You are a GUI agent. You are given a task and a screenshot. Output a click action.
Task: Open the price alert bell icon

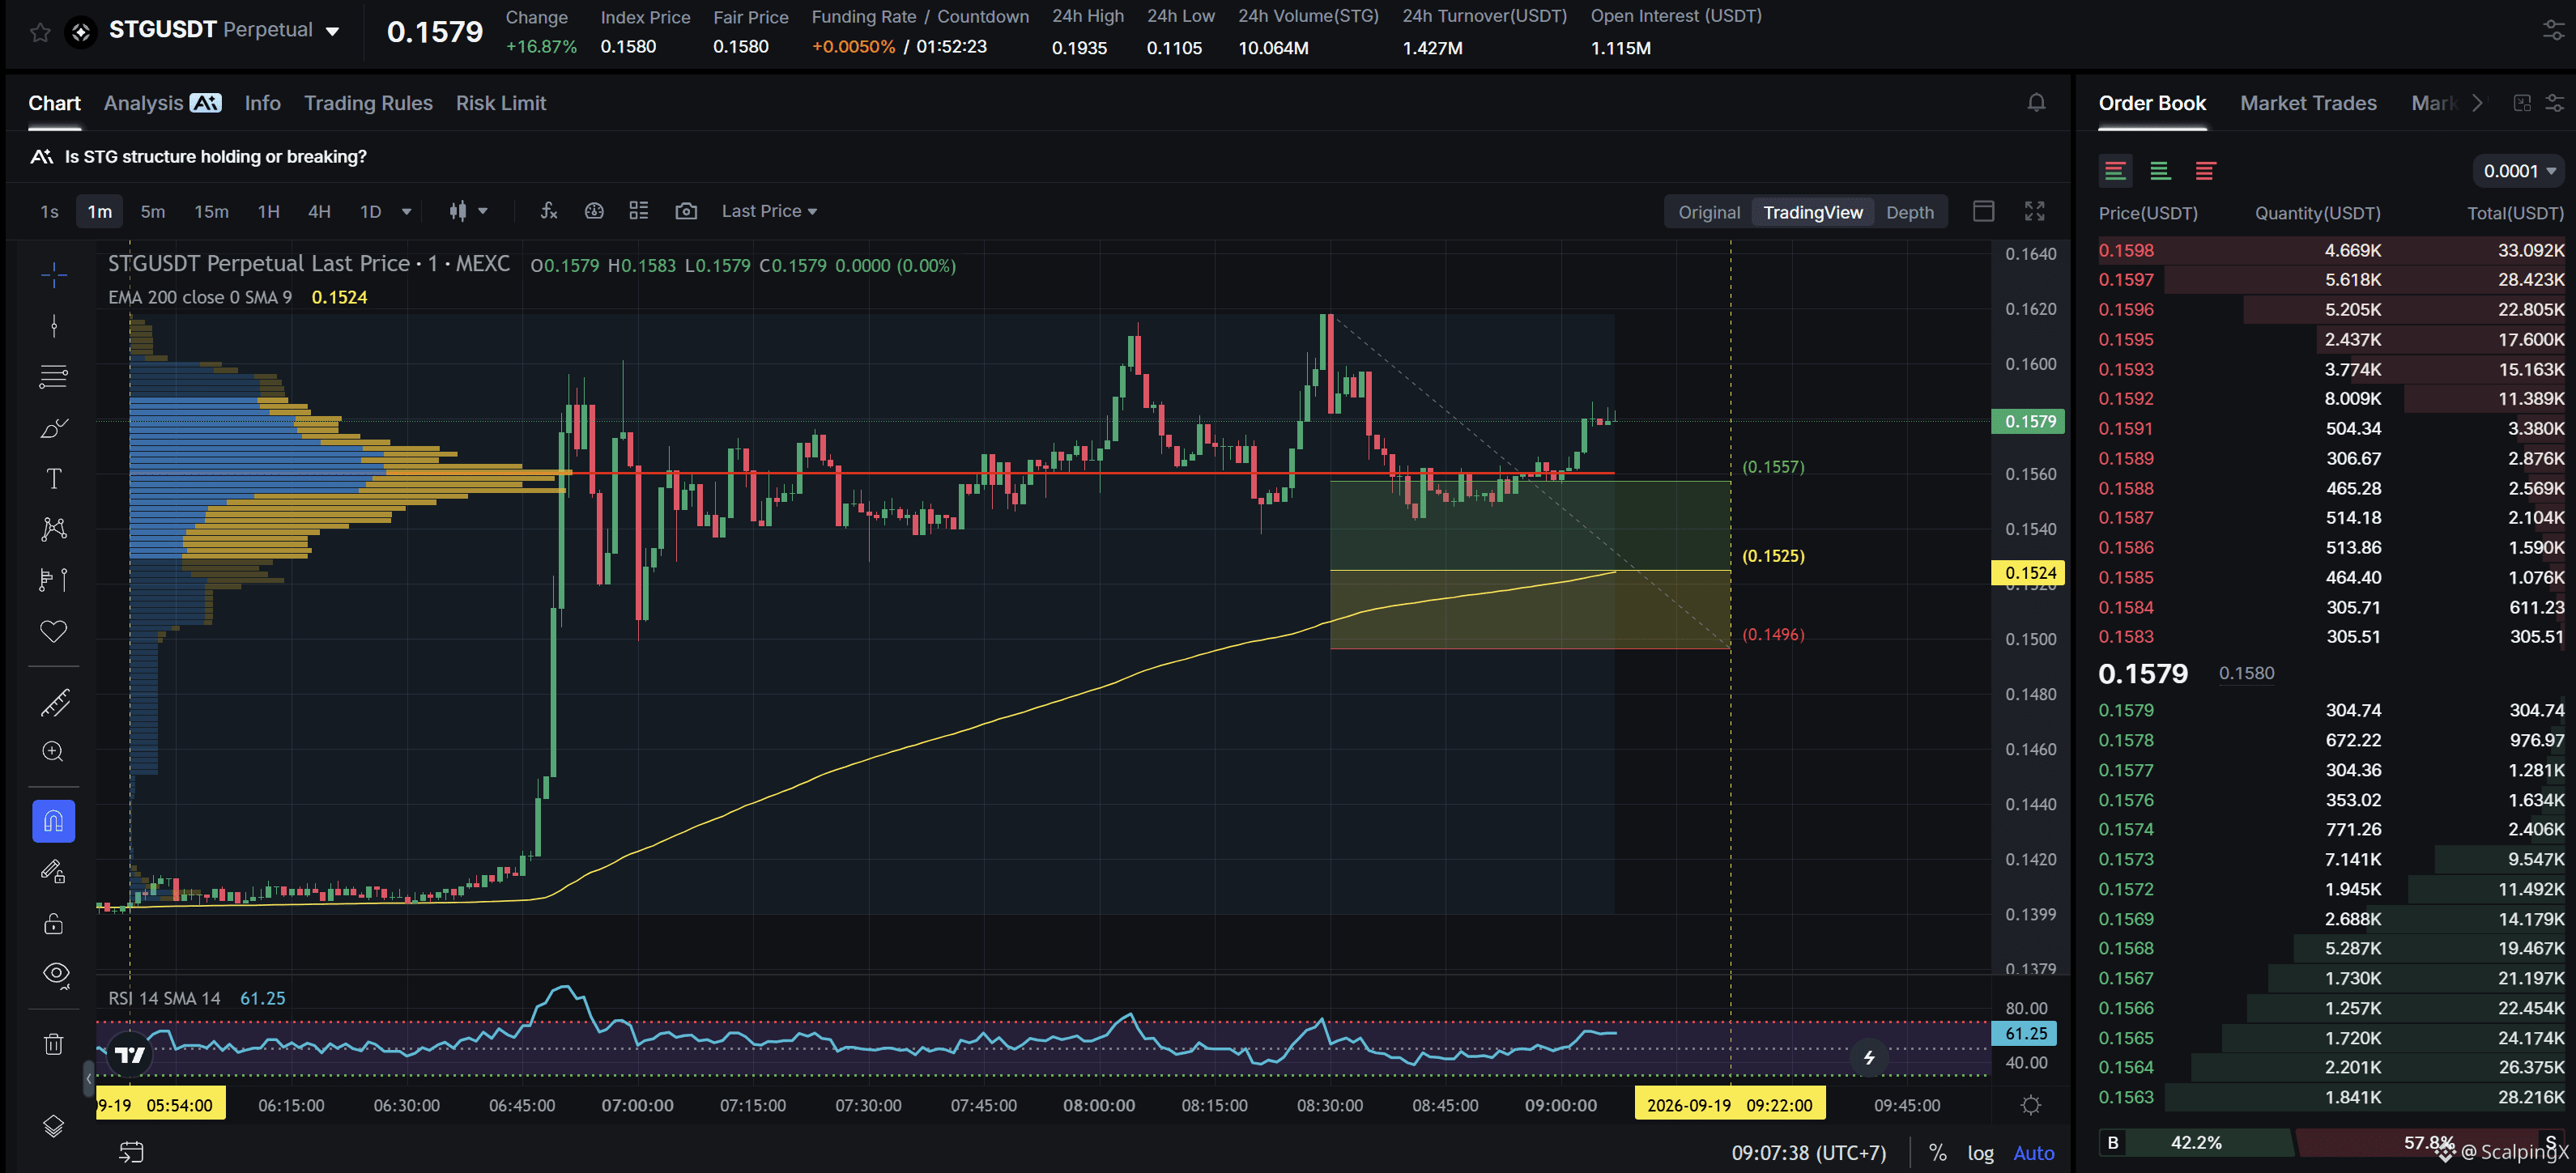coord(2036,103)
